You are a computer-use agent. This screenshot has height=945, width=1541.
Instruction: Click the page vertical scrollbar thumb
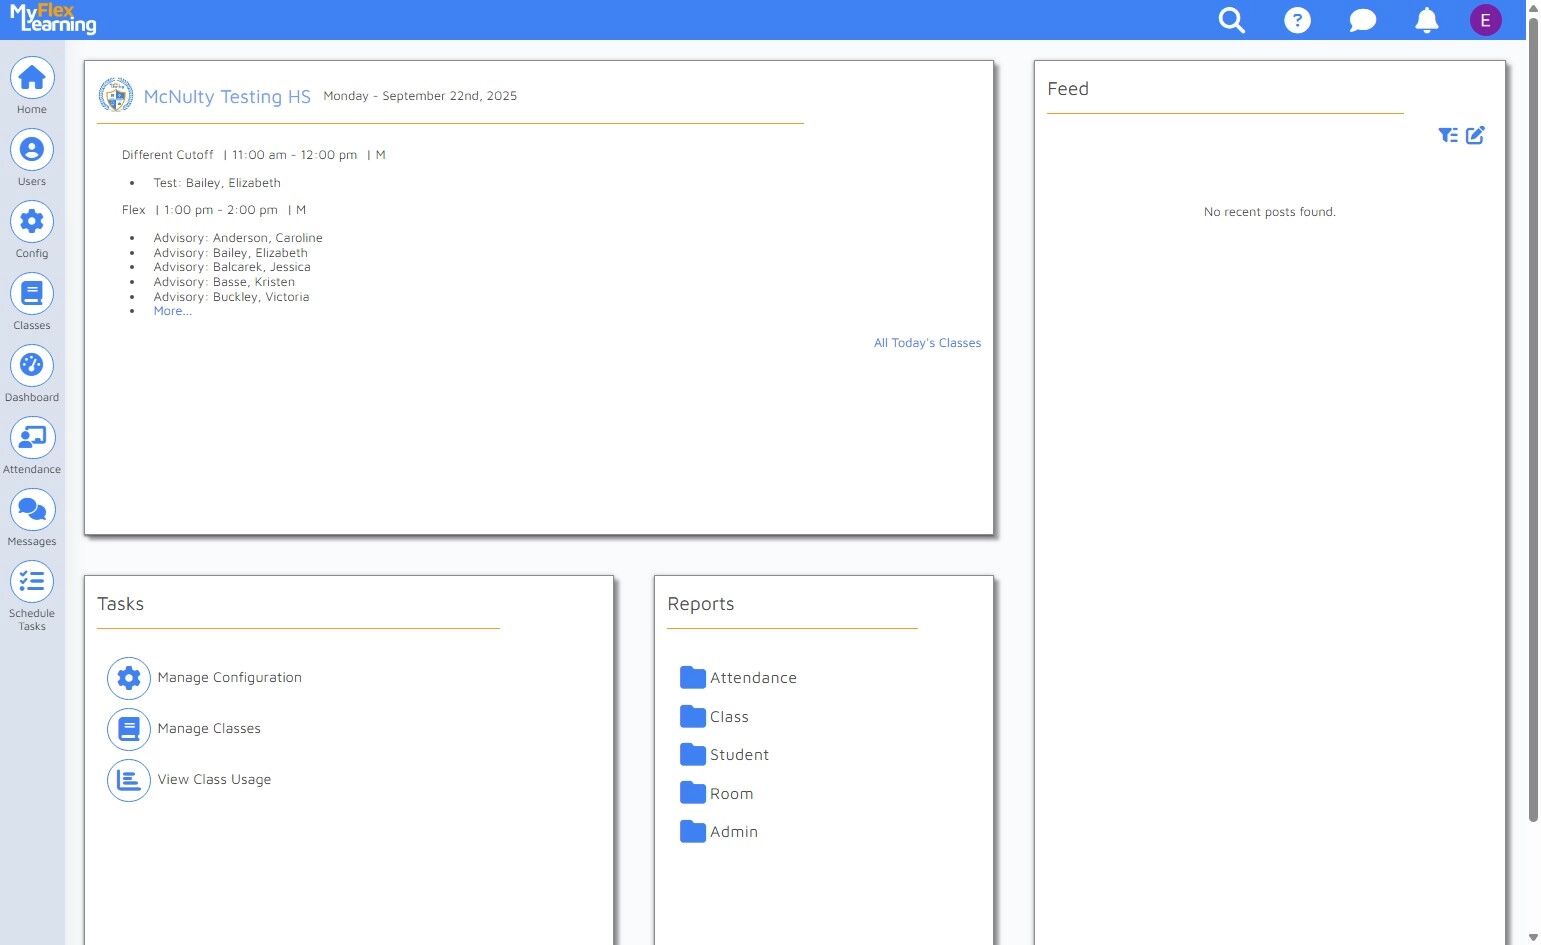[x=1533, y=420]
